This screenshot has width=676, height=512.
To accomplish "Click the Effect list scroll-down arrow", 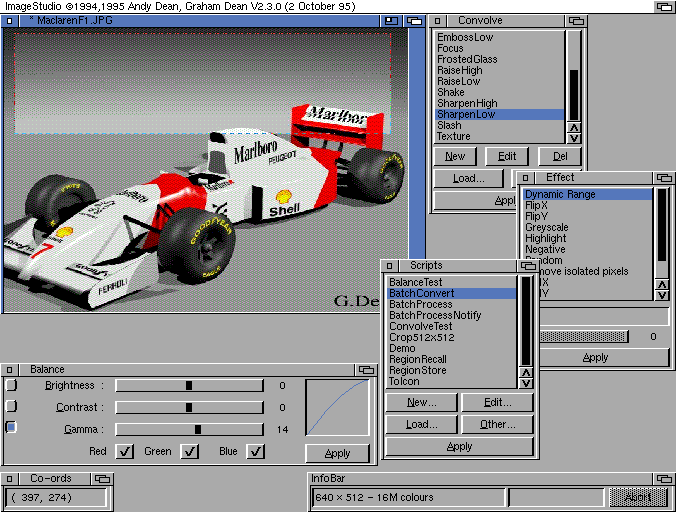I will 662,295.
